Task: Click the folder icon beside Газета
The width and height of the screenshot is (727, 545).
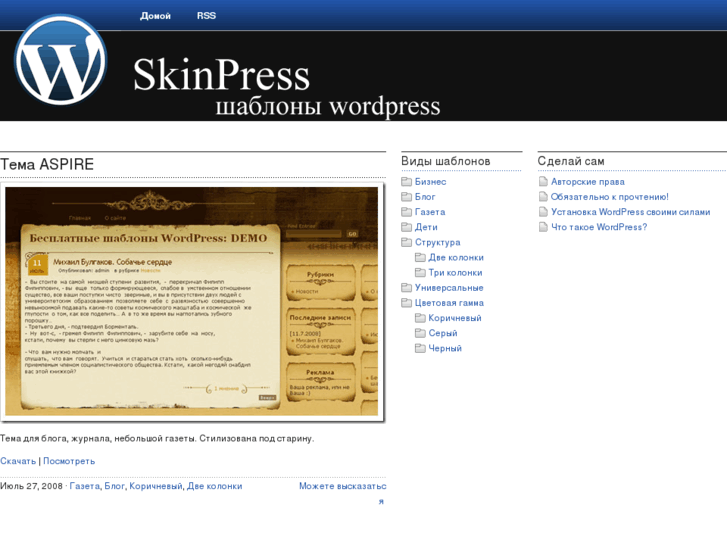Action: [x=406, y=212]
